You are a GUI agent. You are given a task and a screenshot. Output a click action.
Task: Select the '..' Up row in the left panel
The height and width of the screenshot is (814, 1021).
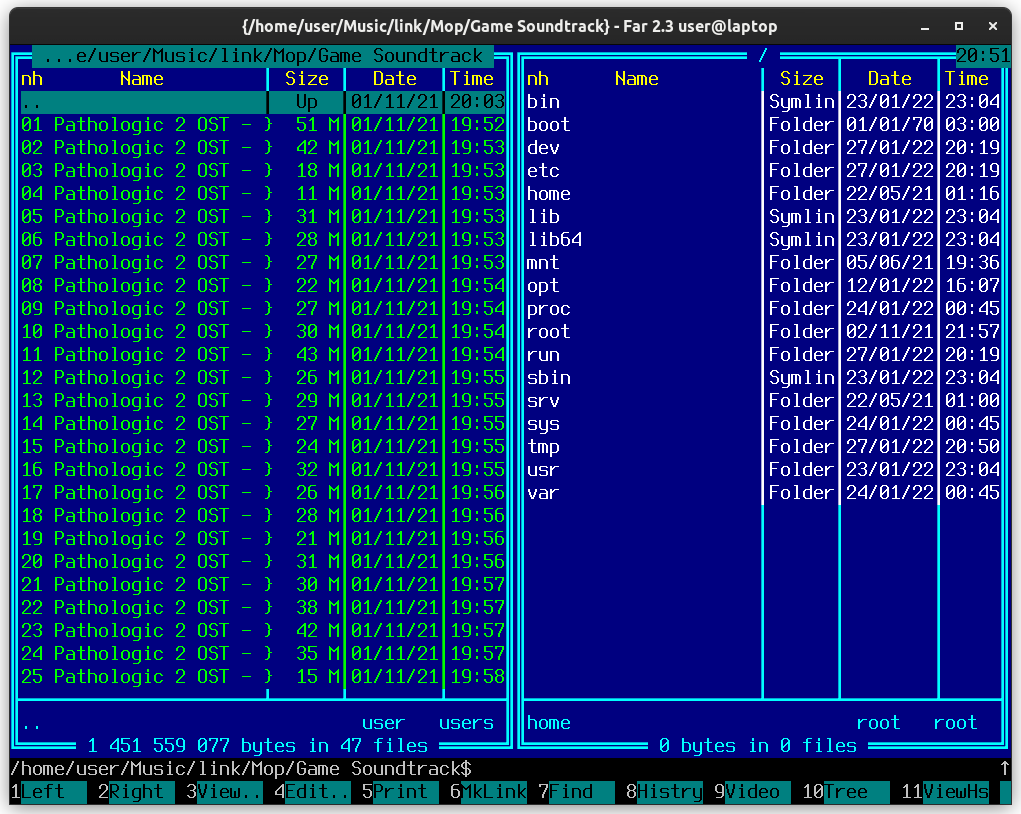263,102
